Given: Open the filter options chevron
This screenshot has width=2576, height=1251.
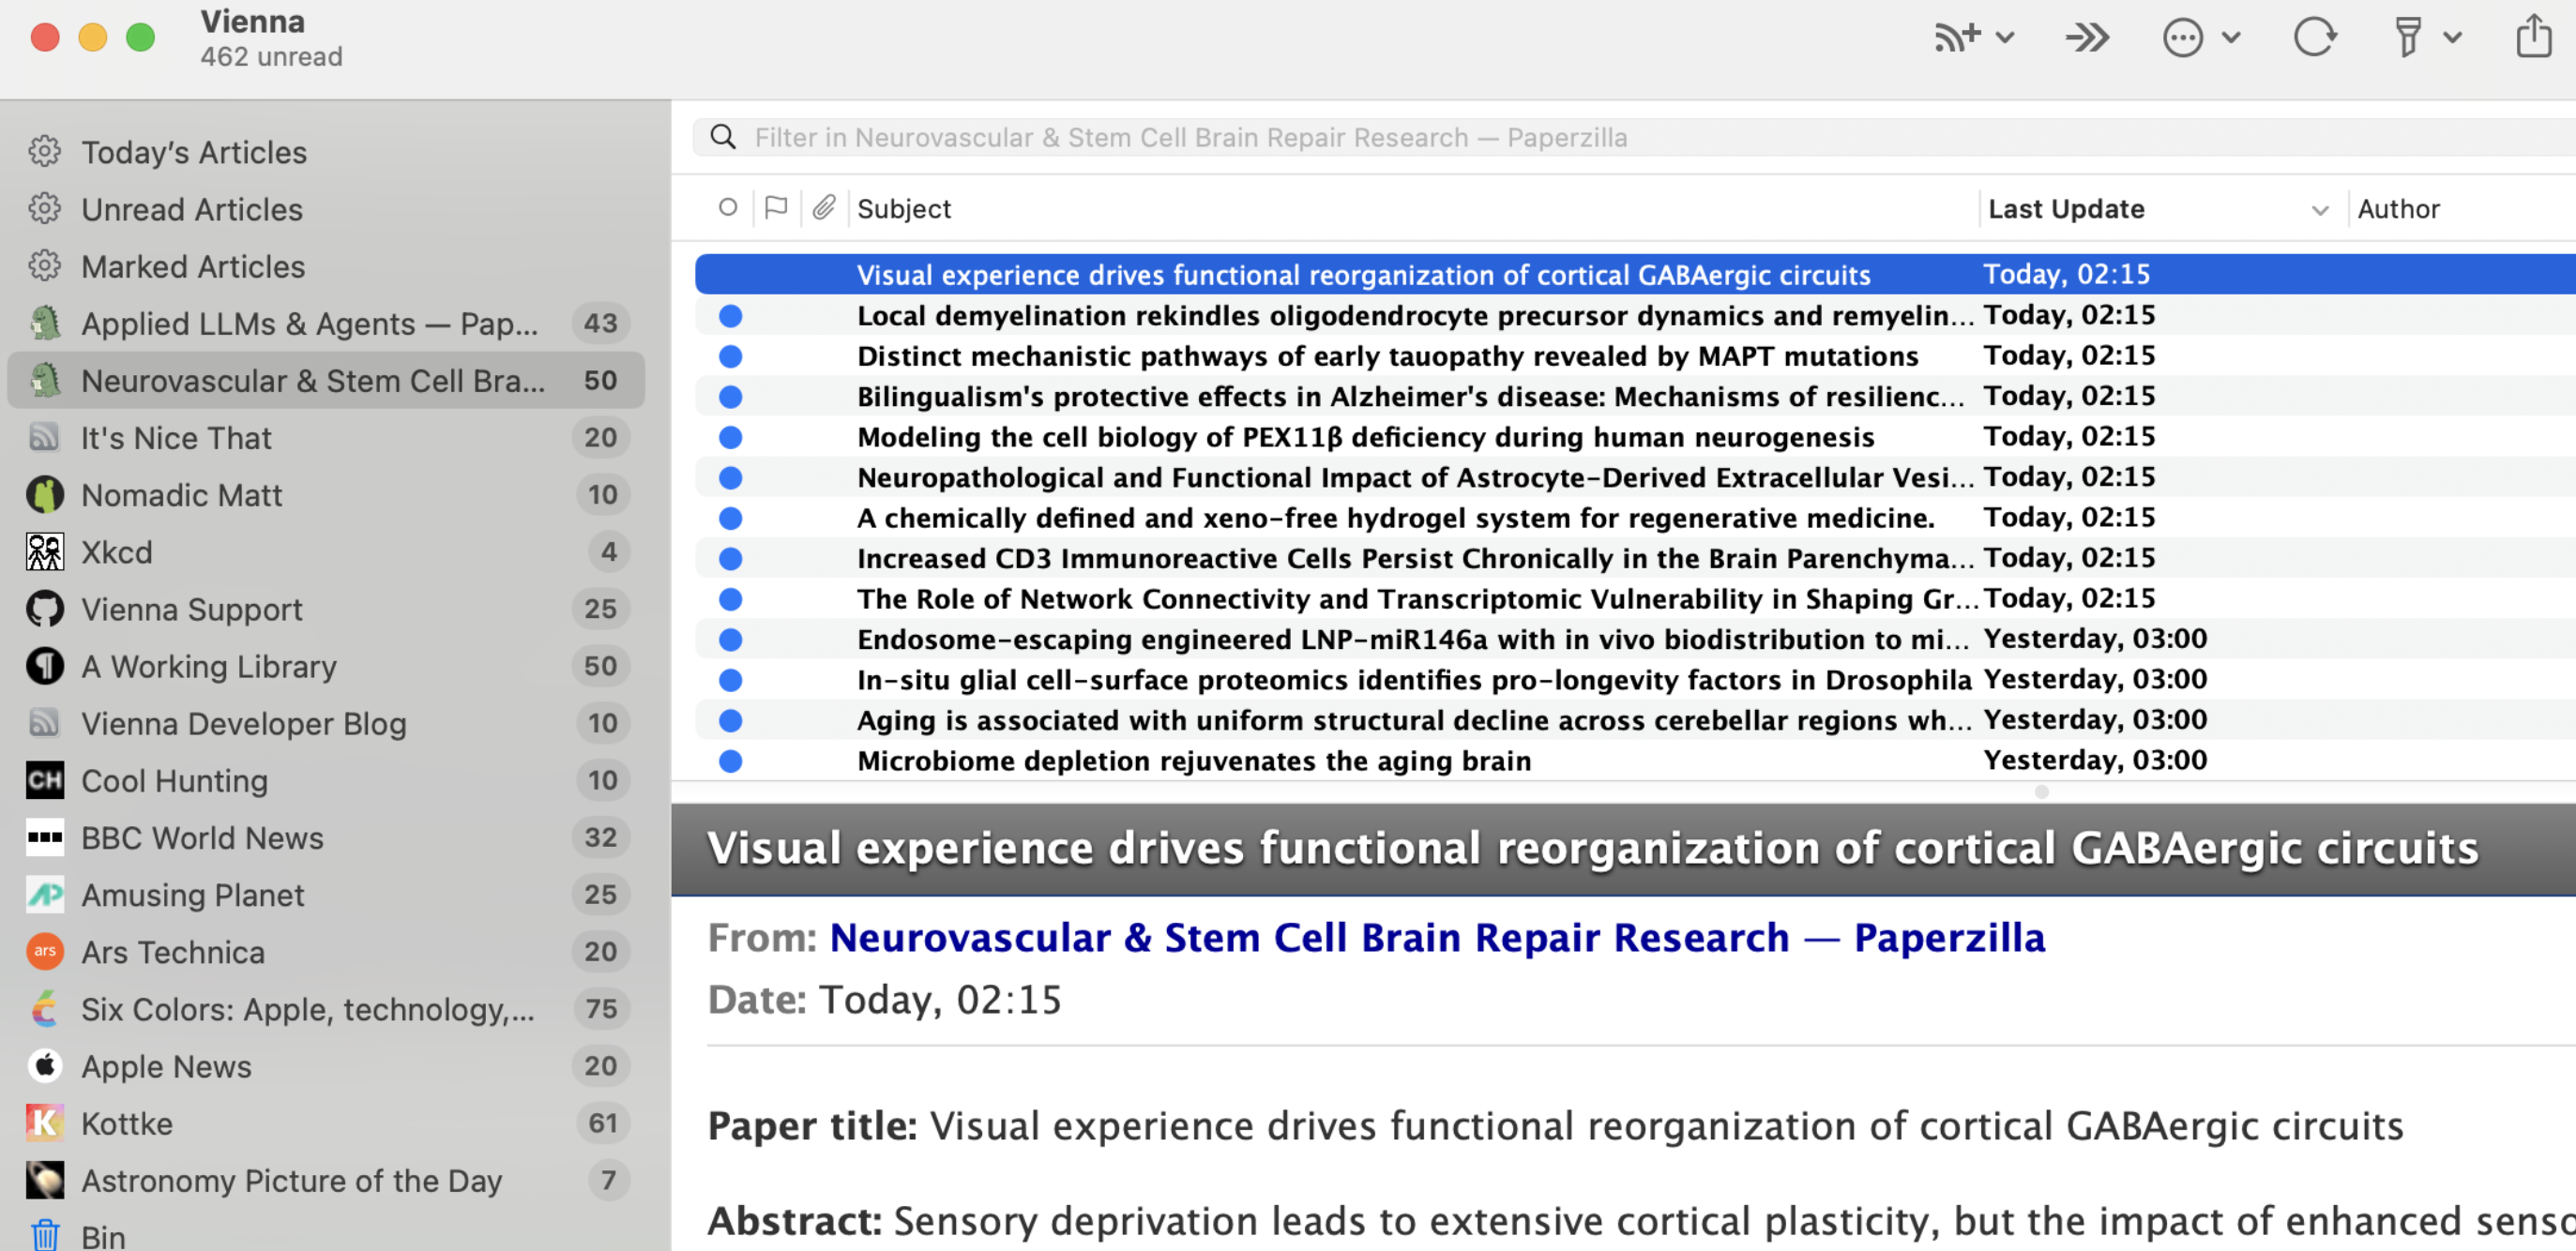Looking at the screenshot, I should pyautogui.click(x=2452, y=38).
